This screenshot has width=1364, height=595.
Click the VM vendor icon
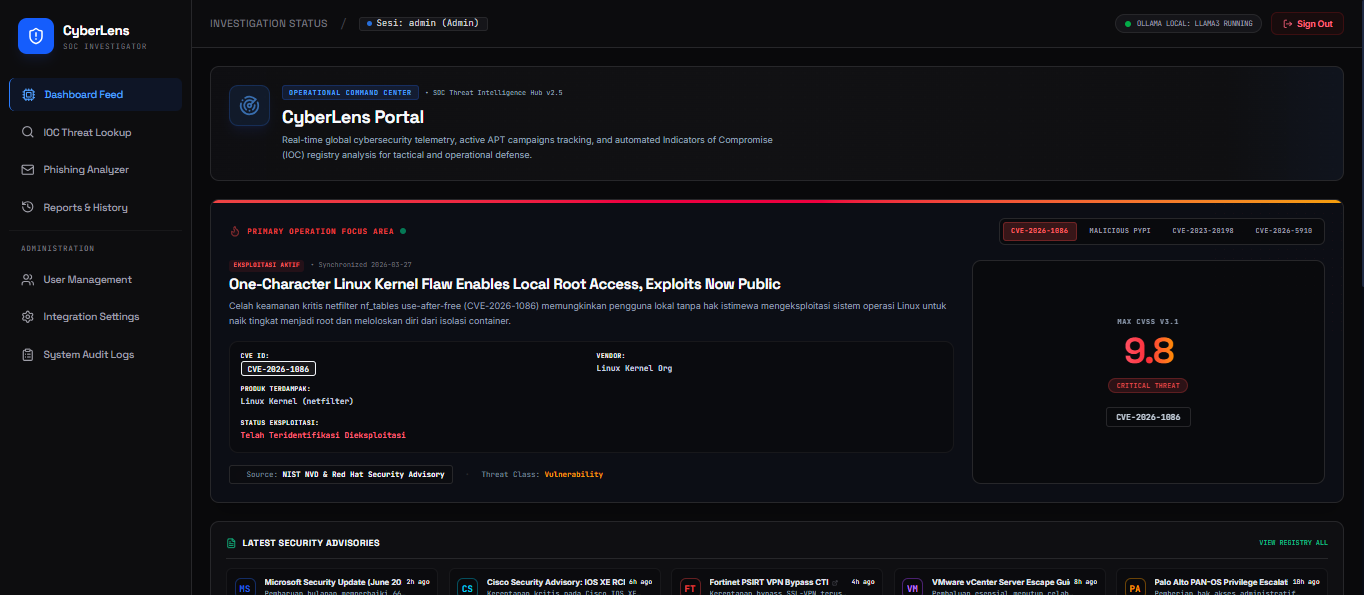(x=913, y=588)
